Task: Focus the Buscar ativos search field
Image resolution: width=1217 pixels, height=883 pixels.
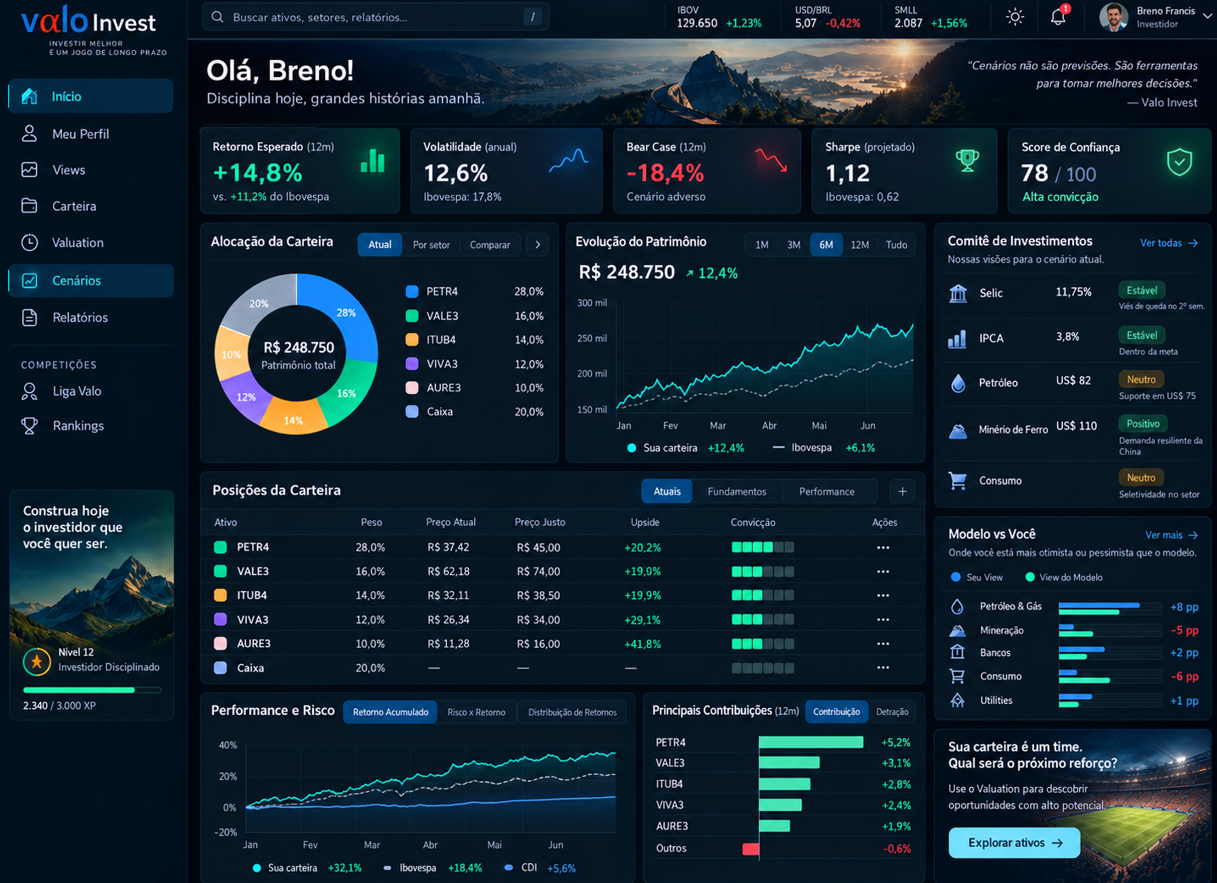Action: point(376,17)
